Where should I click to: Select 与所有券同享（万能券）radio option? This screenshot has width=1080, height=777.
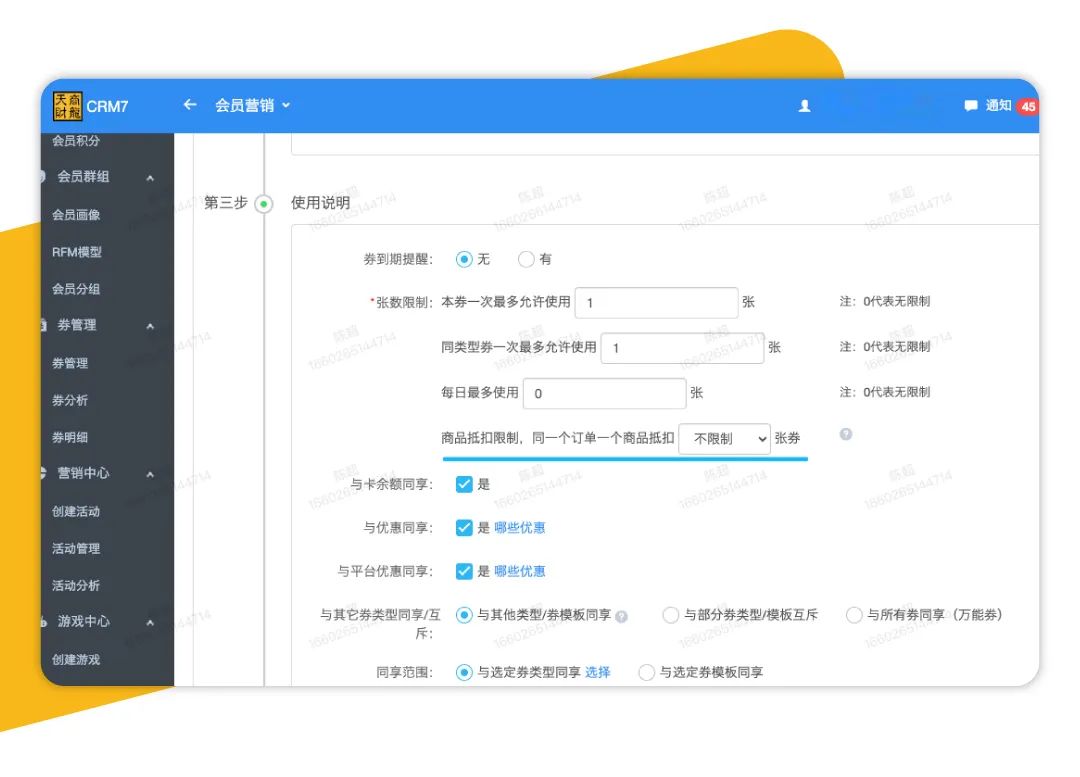[x=854, y=615]
